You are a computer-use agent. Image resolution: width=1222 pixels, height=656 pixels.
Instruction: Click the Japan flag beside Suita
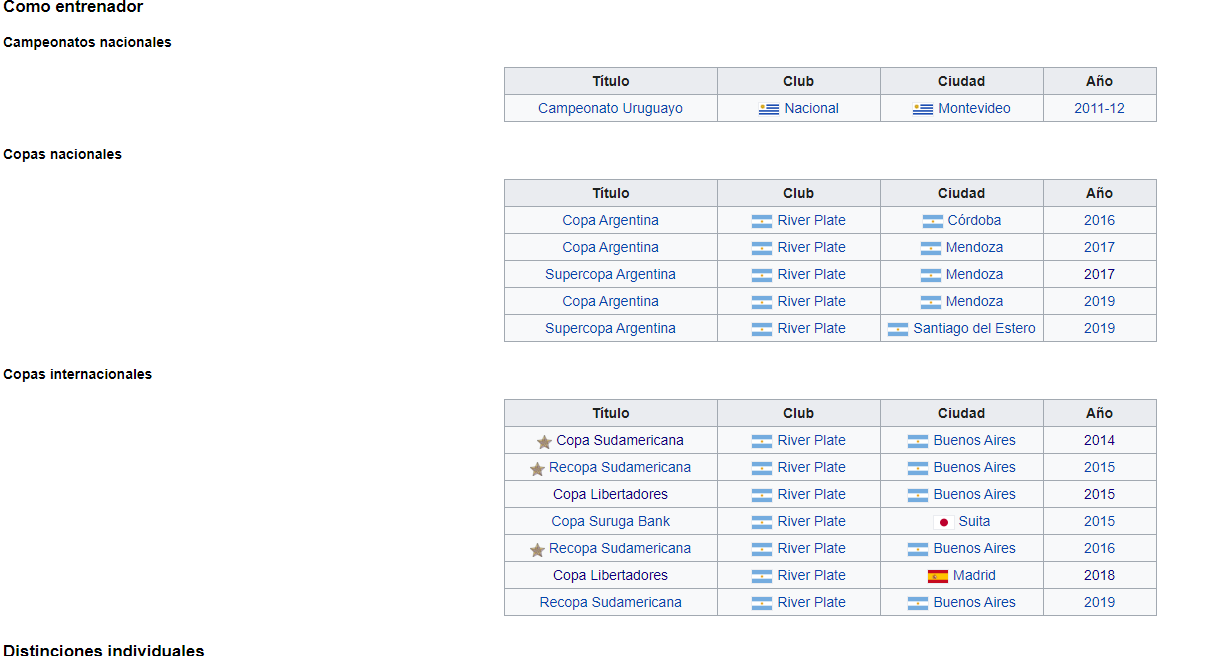943,522
